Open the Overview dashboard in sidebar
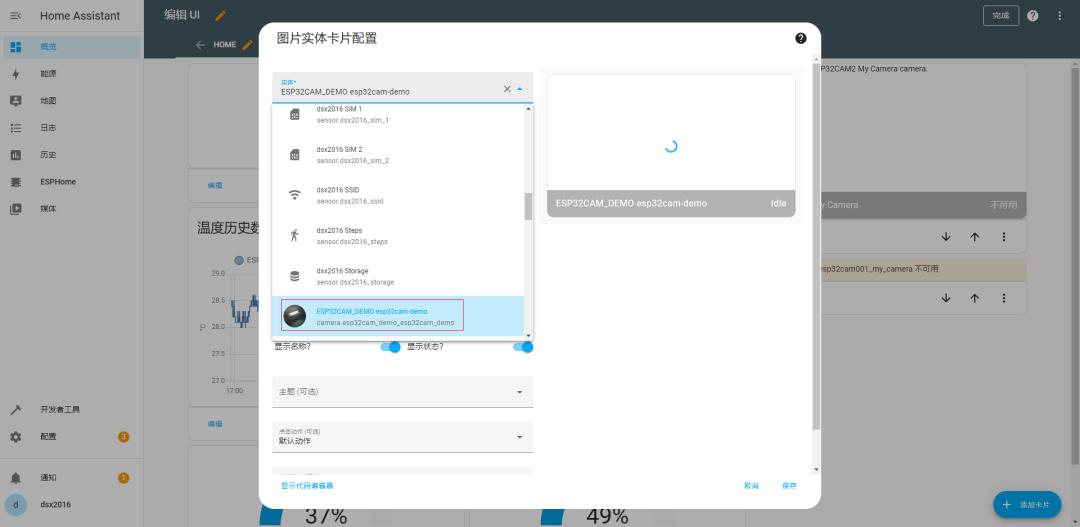Viewport: 1080px width, 527px height. click(72, 47)
